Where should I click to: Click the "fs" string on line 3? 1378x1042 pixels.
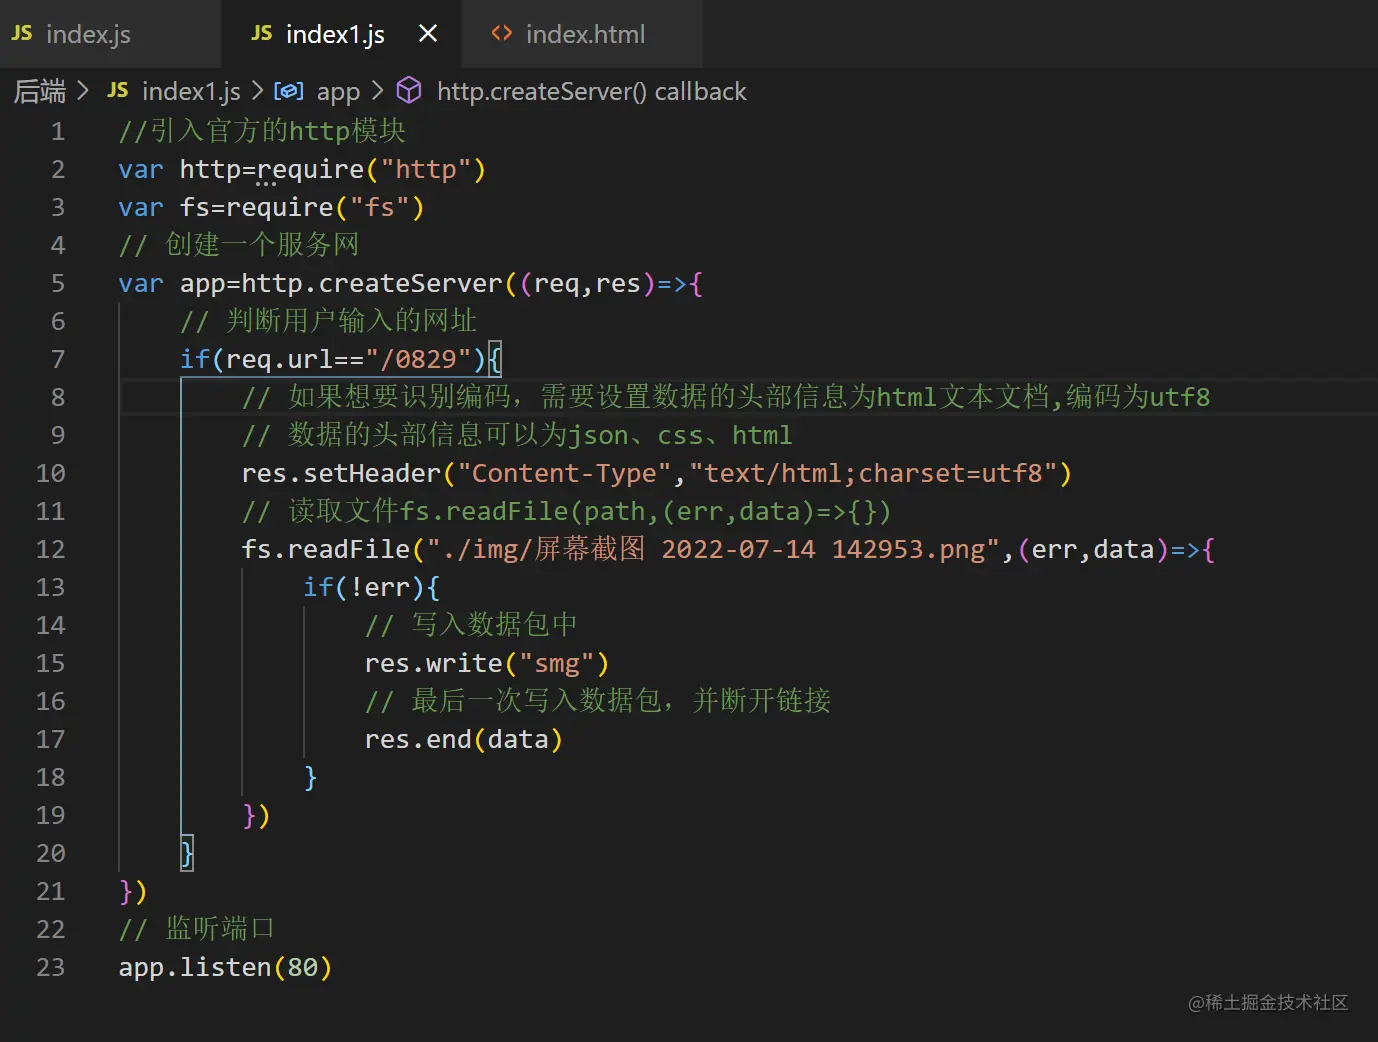tap(380, 207)
